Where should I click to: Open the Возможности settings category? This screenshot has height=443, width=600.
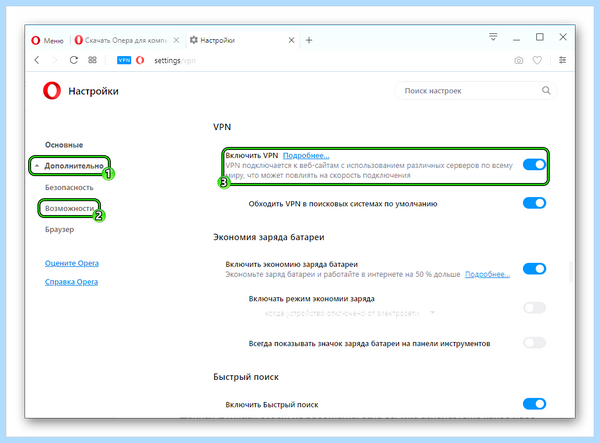click(x=69, y=208)
